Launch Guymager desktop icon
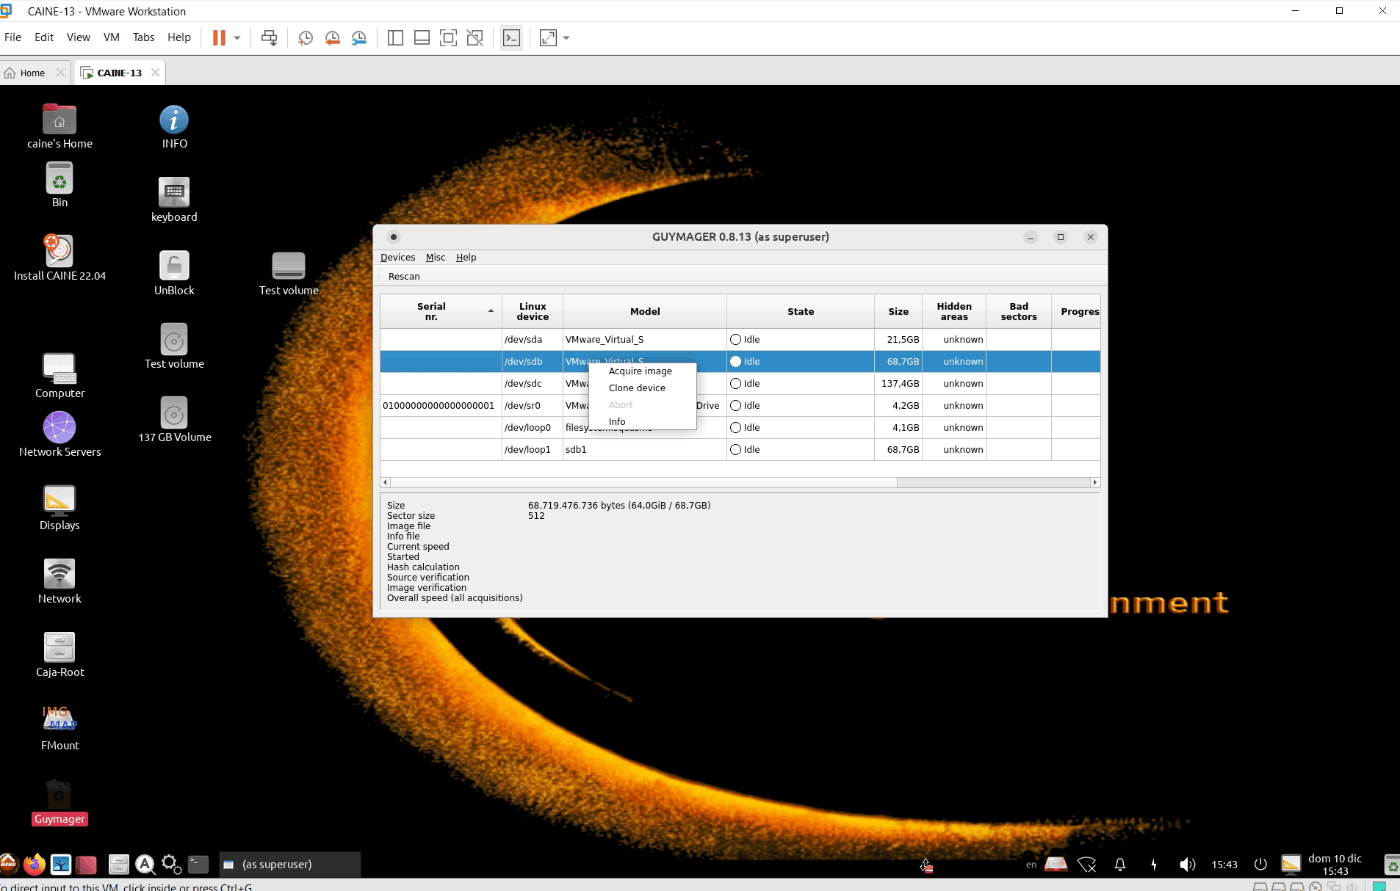Image resolution: width=1400 pixels, height=891 pixels. (59, 802)
